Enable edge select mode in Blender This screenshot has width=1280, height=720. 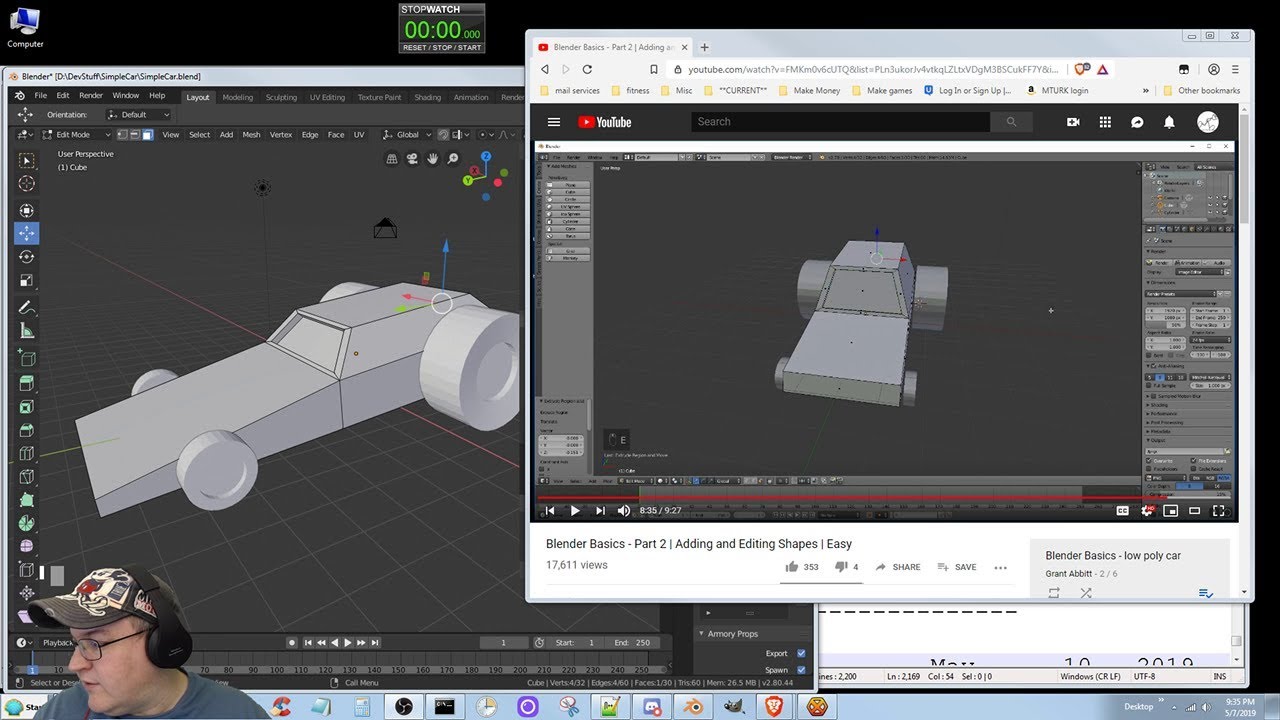click(x=135, y=135)
